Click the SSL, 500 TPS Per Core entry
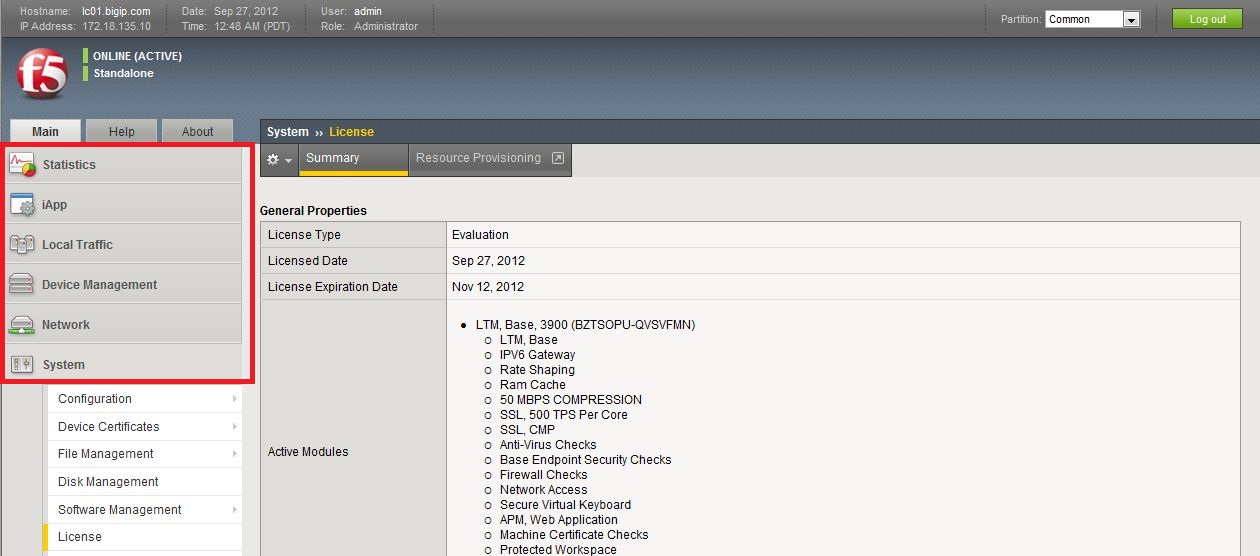Screen dimensions: 1260x556 click(564, 415)
